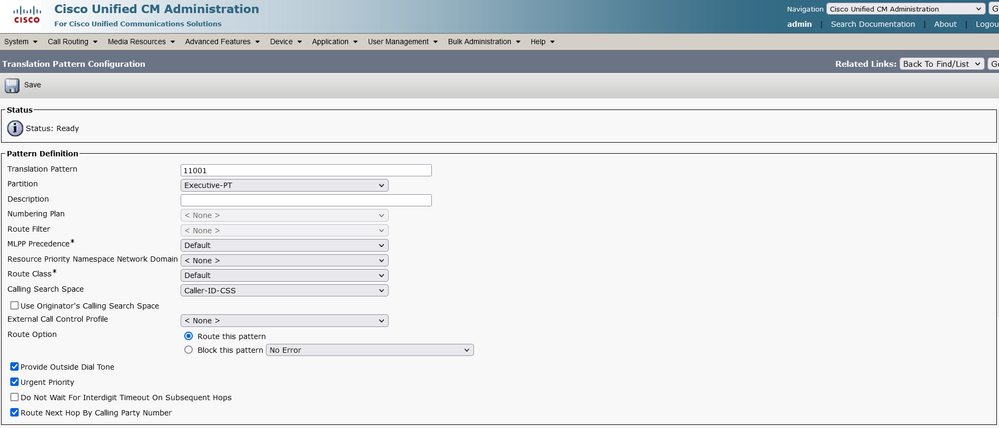This screenshot has width=999, height=428.
Task: Open the Application menu
Action: click(334, 41)
